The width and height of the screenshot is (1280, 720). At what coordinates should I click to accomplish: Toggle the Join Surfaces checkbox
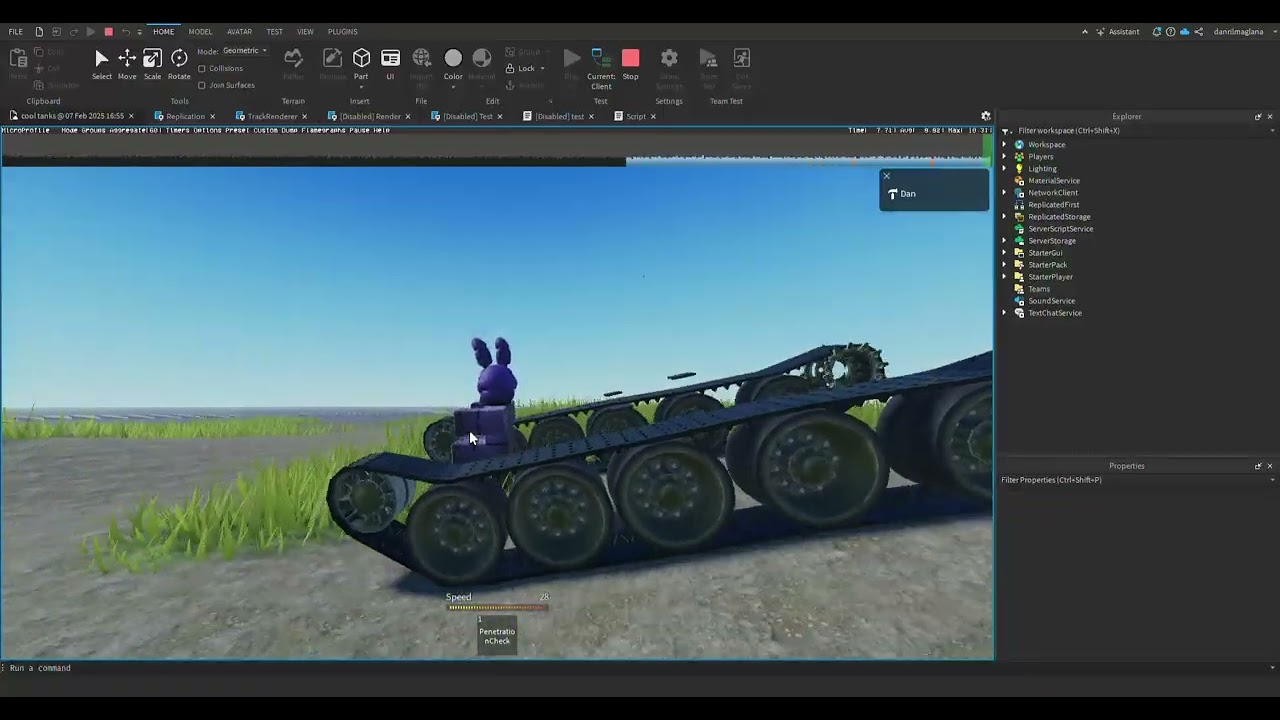202,85
